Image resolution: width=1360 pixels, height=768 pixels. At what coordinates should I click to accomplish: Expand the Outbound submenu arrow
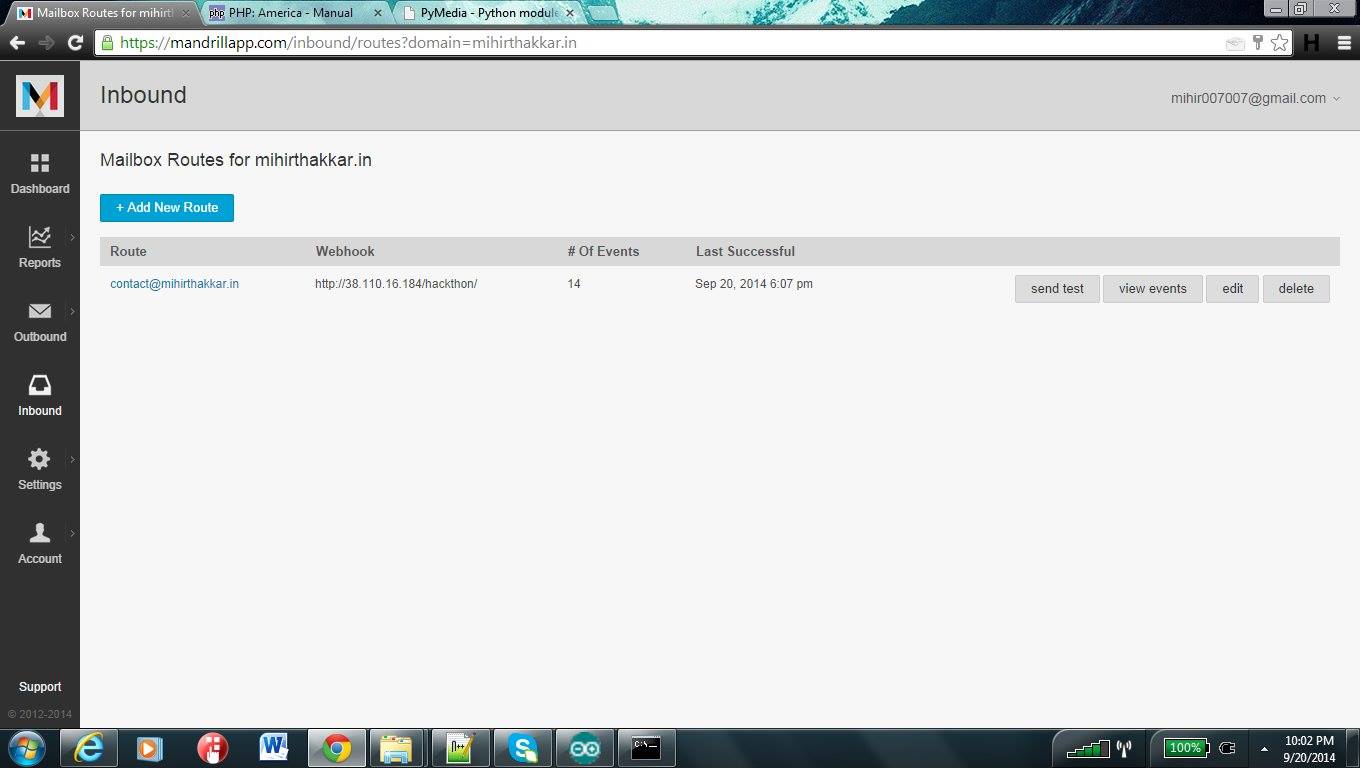[72, 311]
